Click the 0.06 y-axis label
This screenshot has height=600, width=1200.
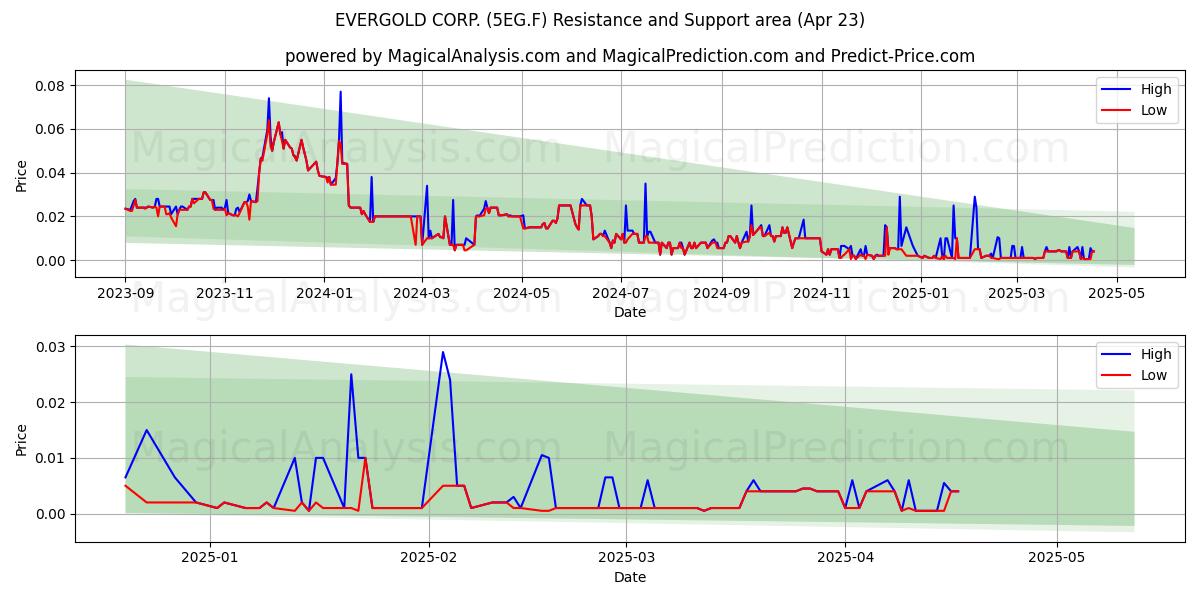(49, 130)
